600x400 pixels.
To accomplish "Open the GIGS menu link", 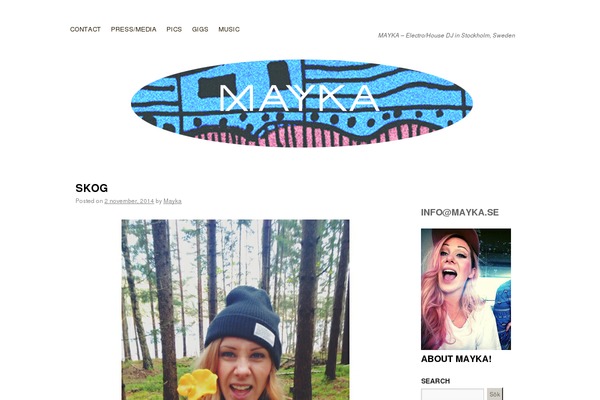I will click(200, 29).
